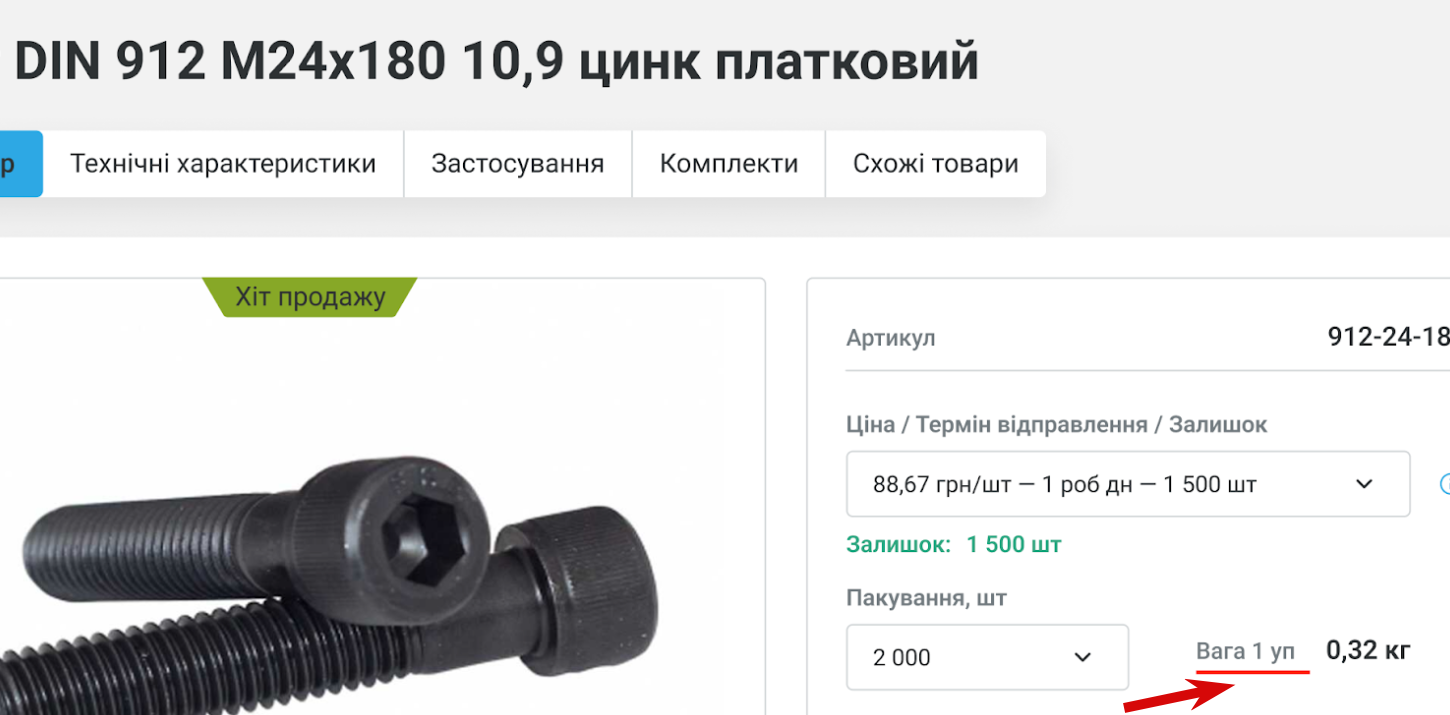Image resolution: width=1450 pixels, height=715 pixels.
Task: Open the 'Технічні характеристики' tab
Action: click(223, 163)
